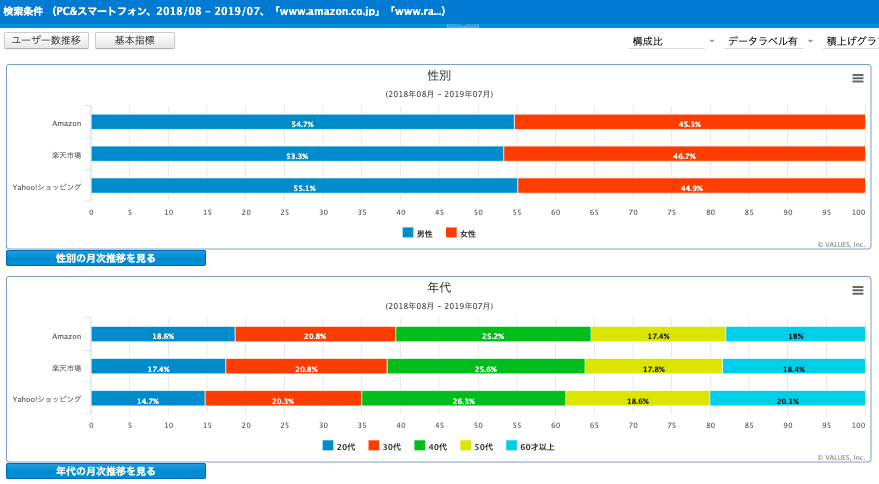Click Amazon 50代 17.4% segment
The image size is (879, 484).
point(658,334)
